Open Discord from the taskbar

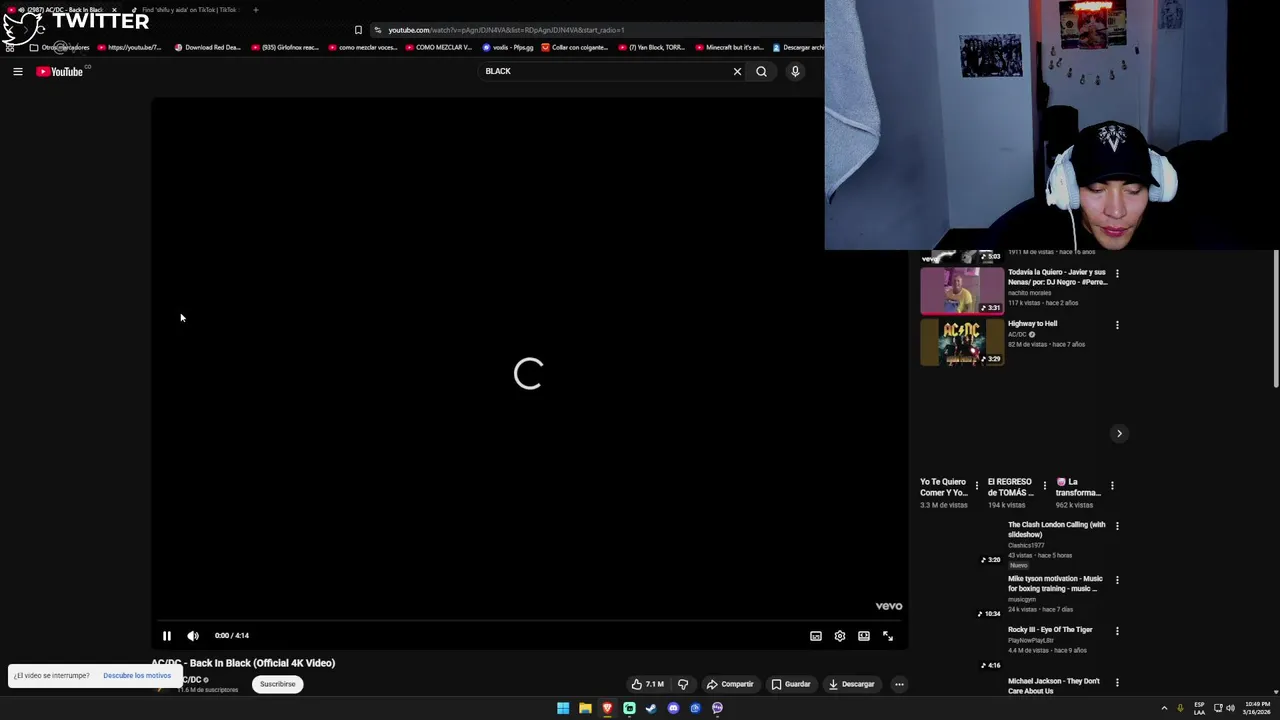[673, 708]
